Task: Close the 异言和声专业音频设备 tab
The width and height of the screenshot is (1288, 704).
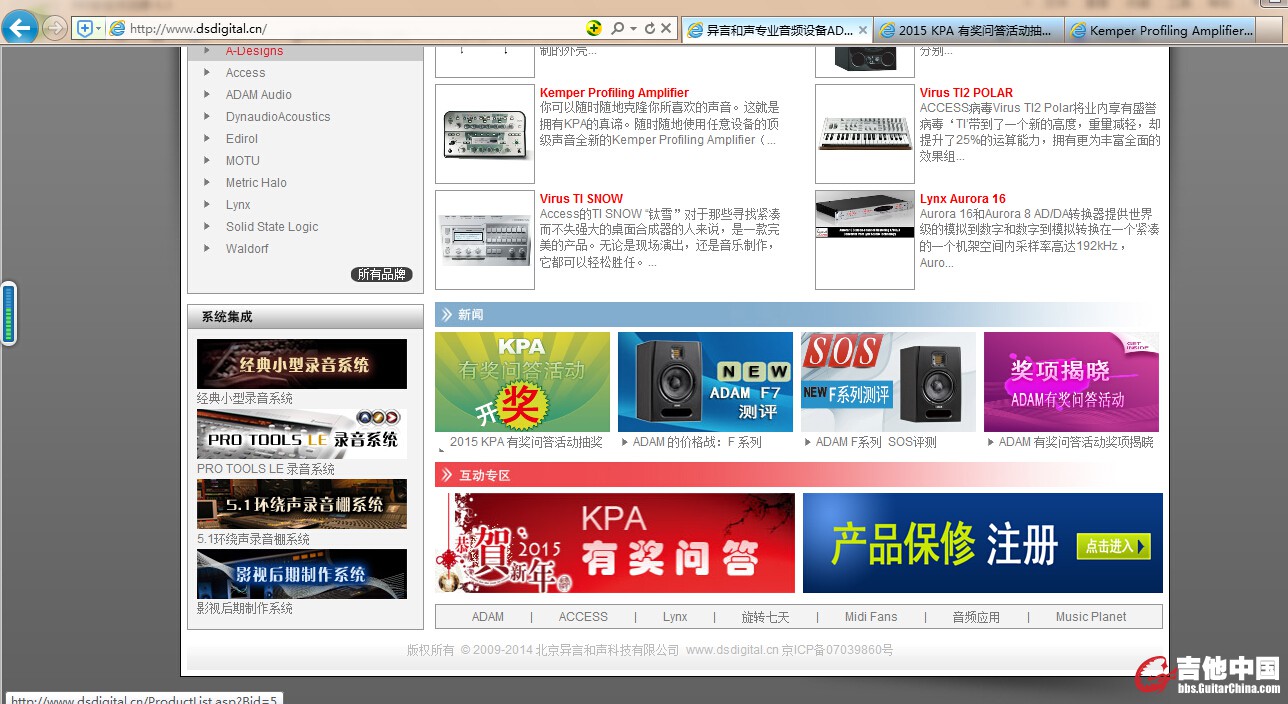Action: pos(862,30)
